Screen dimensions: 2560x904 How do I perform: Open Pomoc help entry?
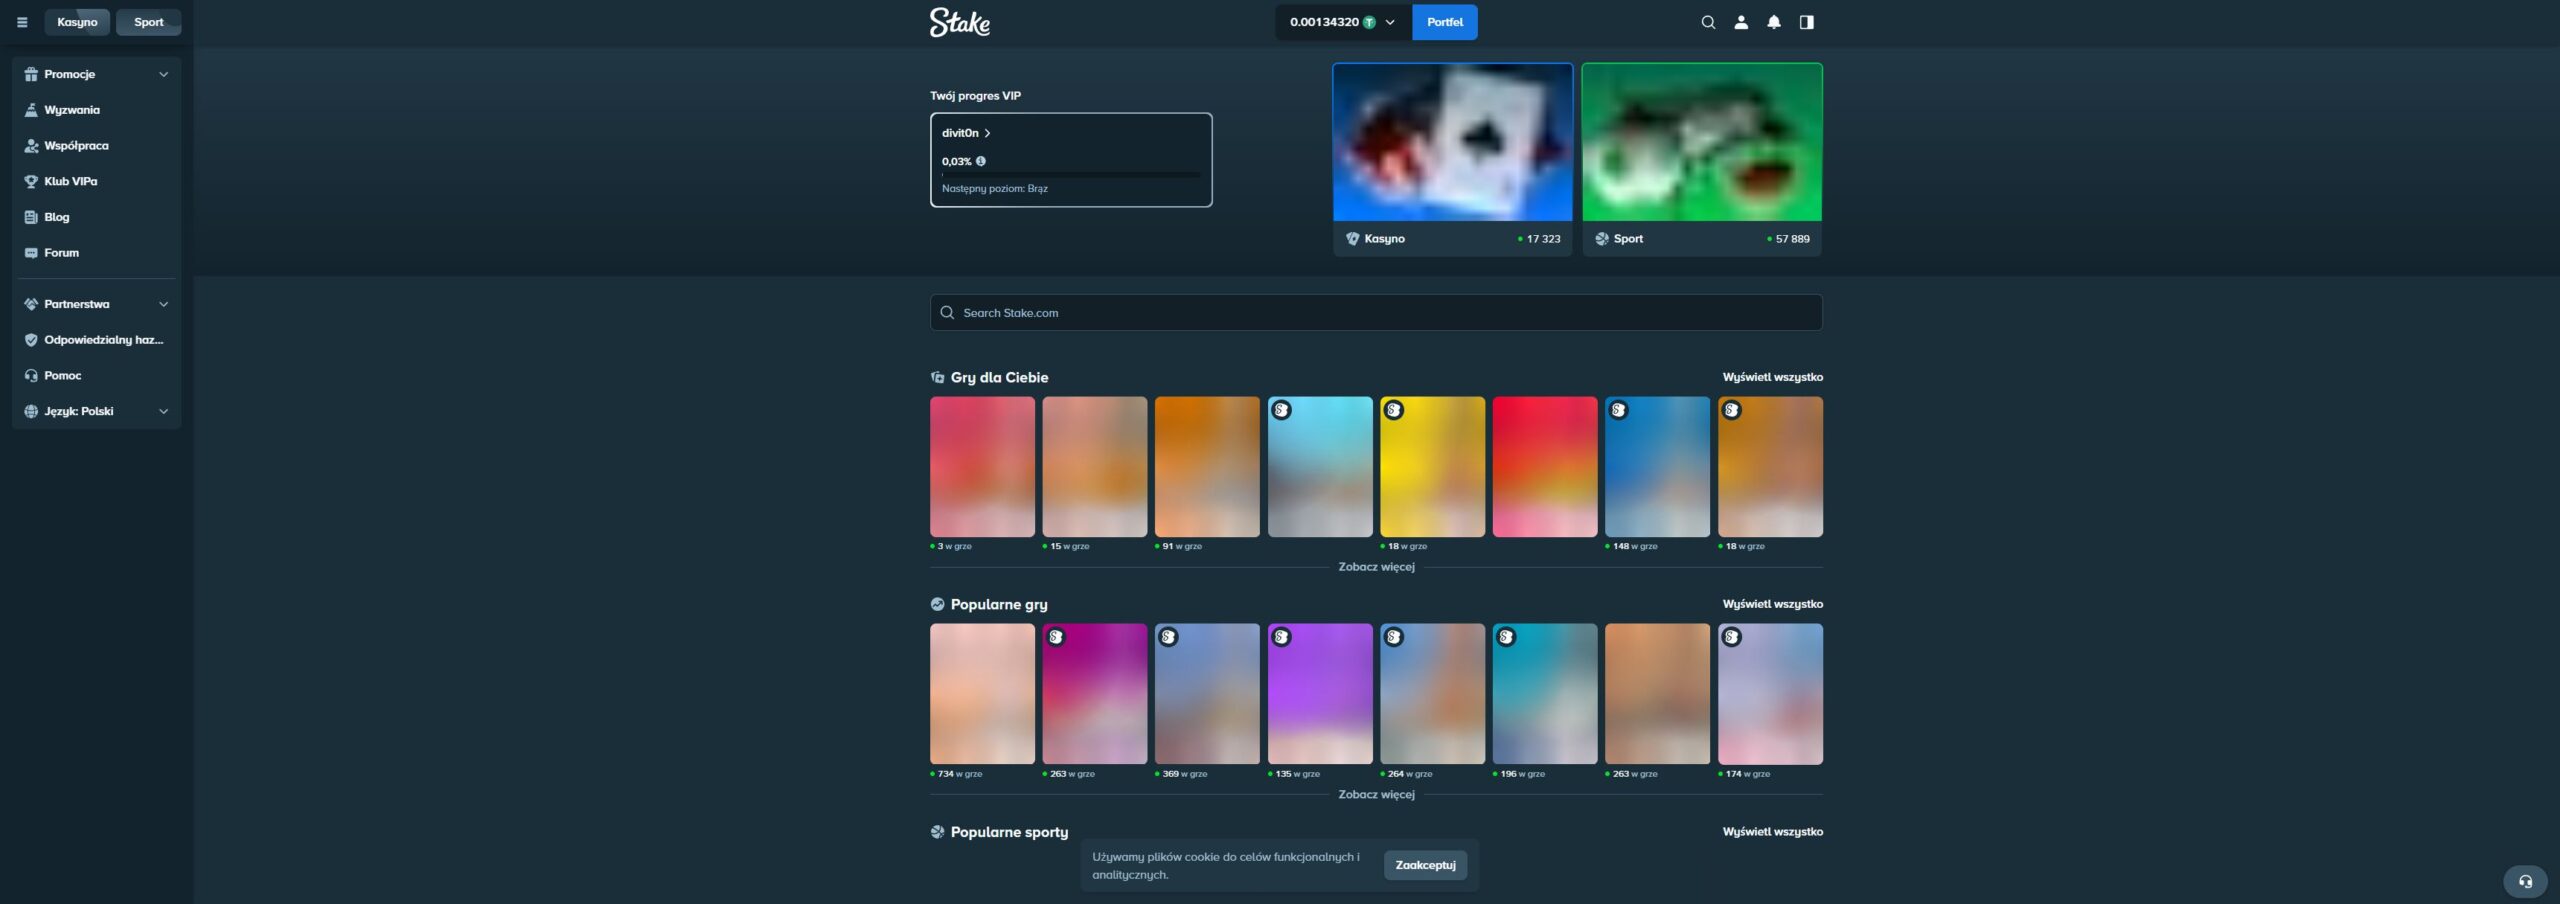[x=96, y=376]
